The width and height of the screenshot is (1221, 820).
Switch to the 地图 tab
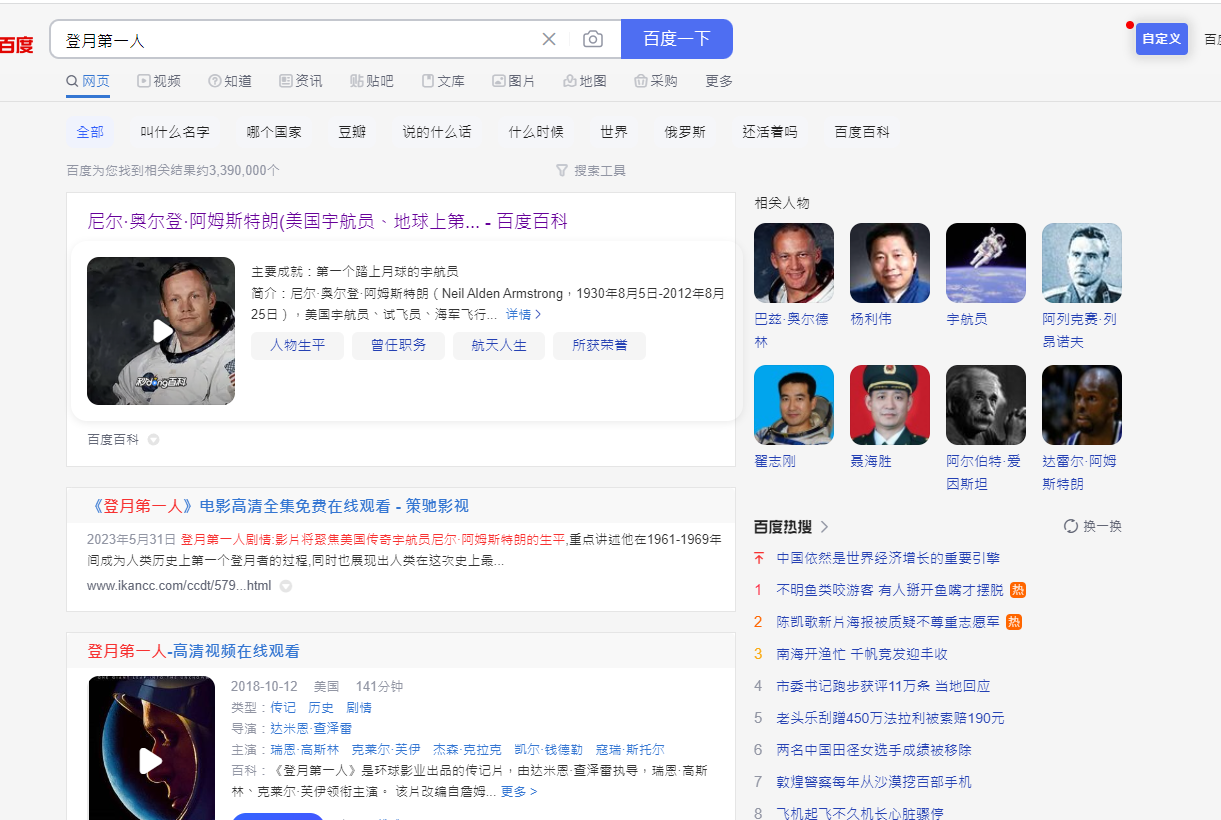[x=585, y=81]
